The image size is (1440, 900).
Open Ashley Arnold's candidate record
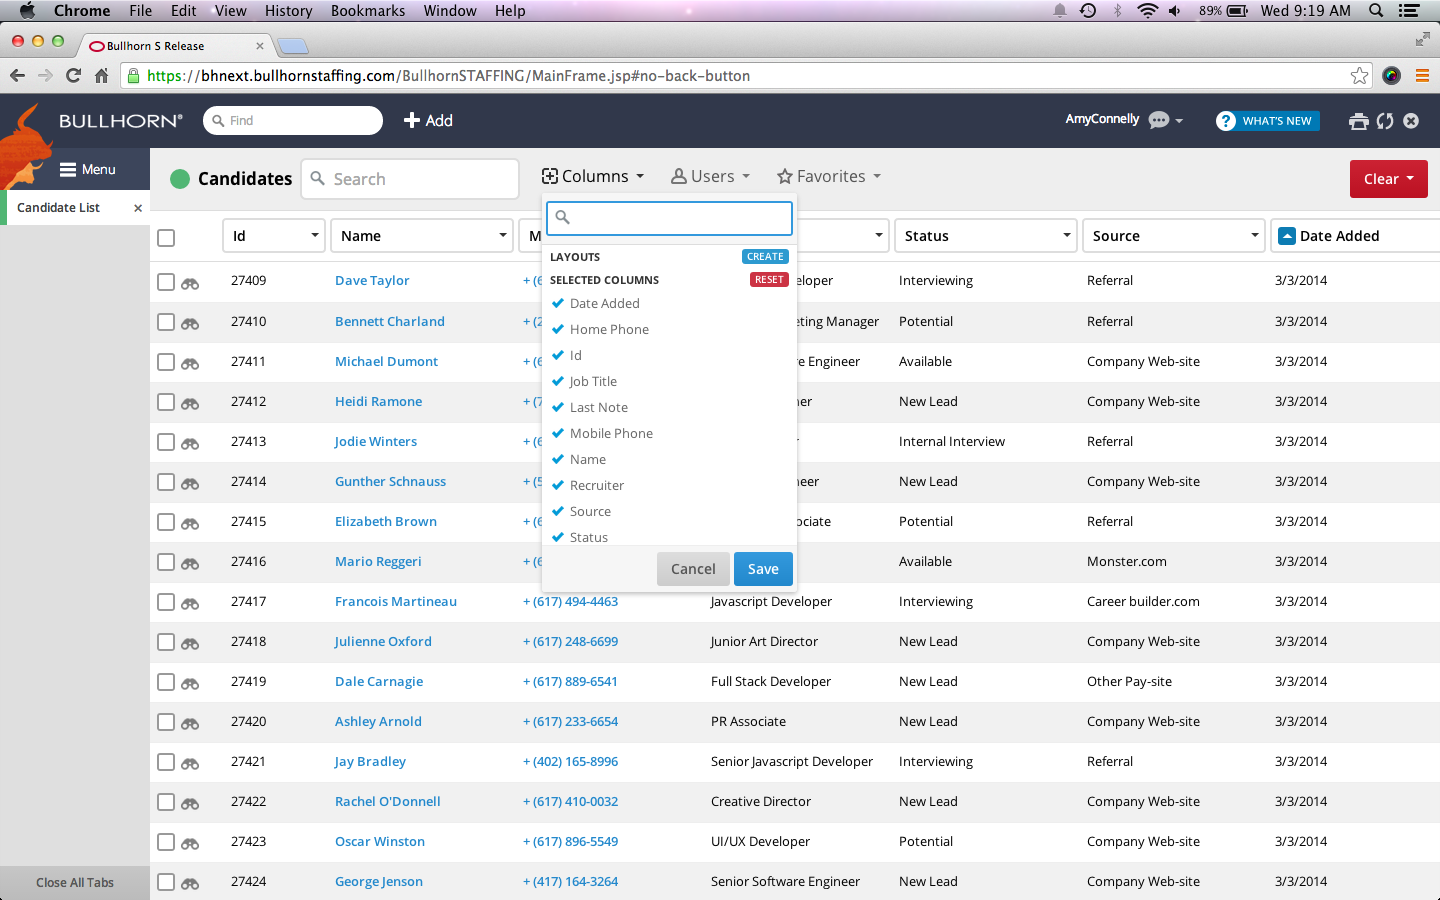pyautogui.click(x=378, y=722)
